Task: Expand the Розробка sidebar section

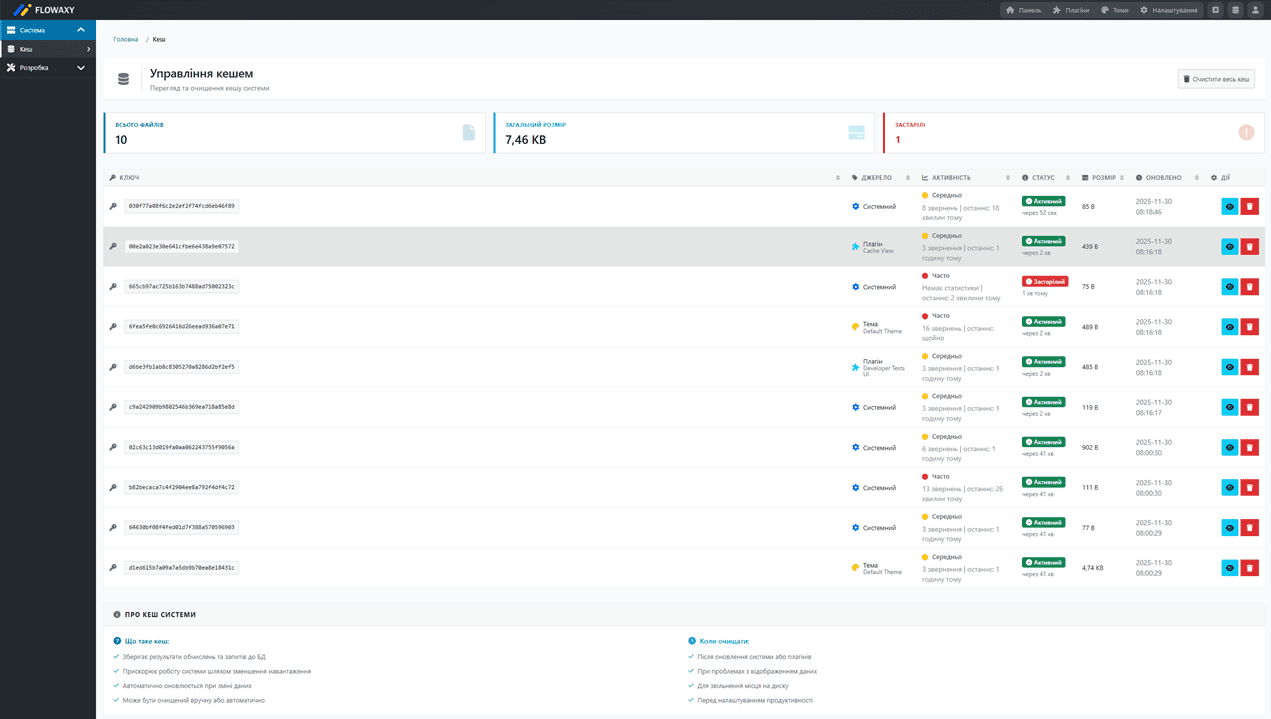Action: coord(81,68)
